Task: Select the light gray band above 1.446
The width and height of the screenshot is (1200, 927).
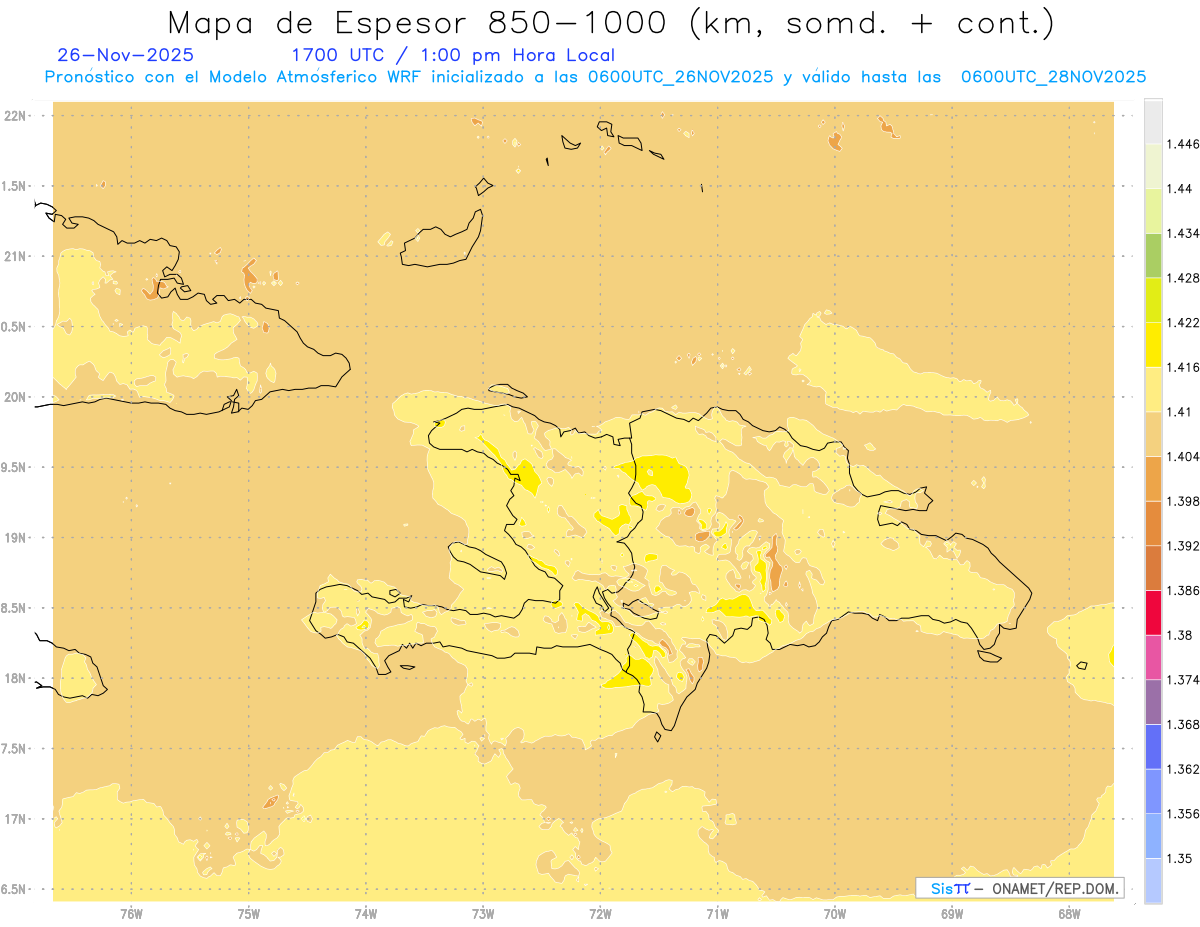Action: coord(1153,121)
